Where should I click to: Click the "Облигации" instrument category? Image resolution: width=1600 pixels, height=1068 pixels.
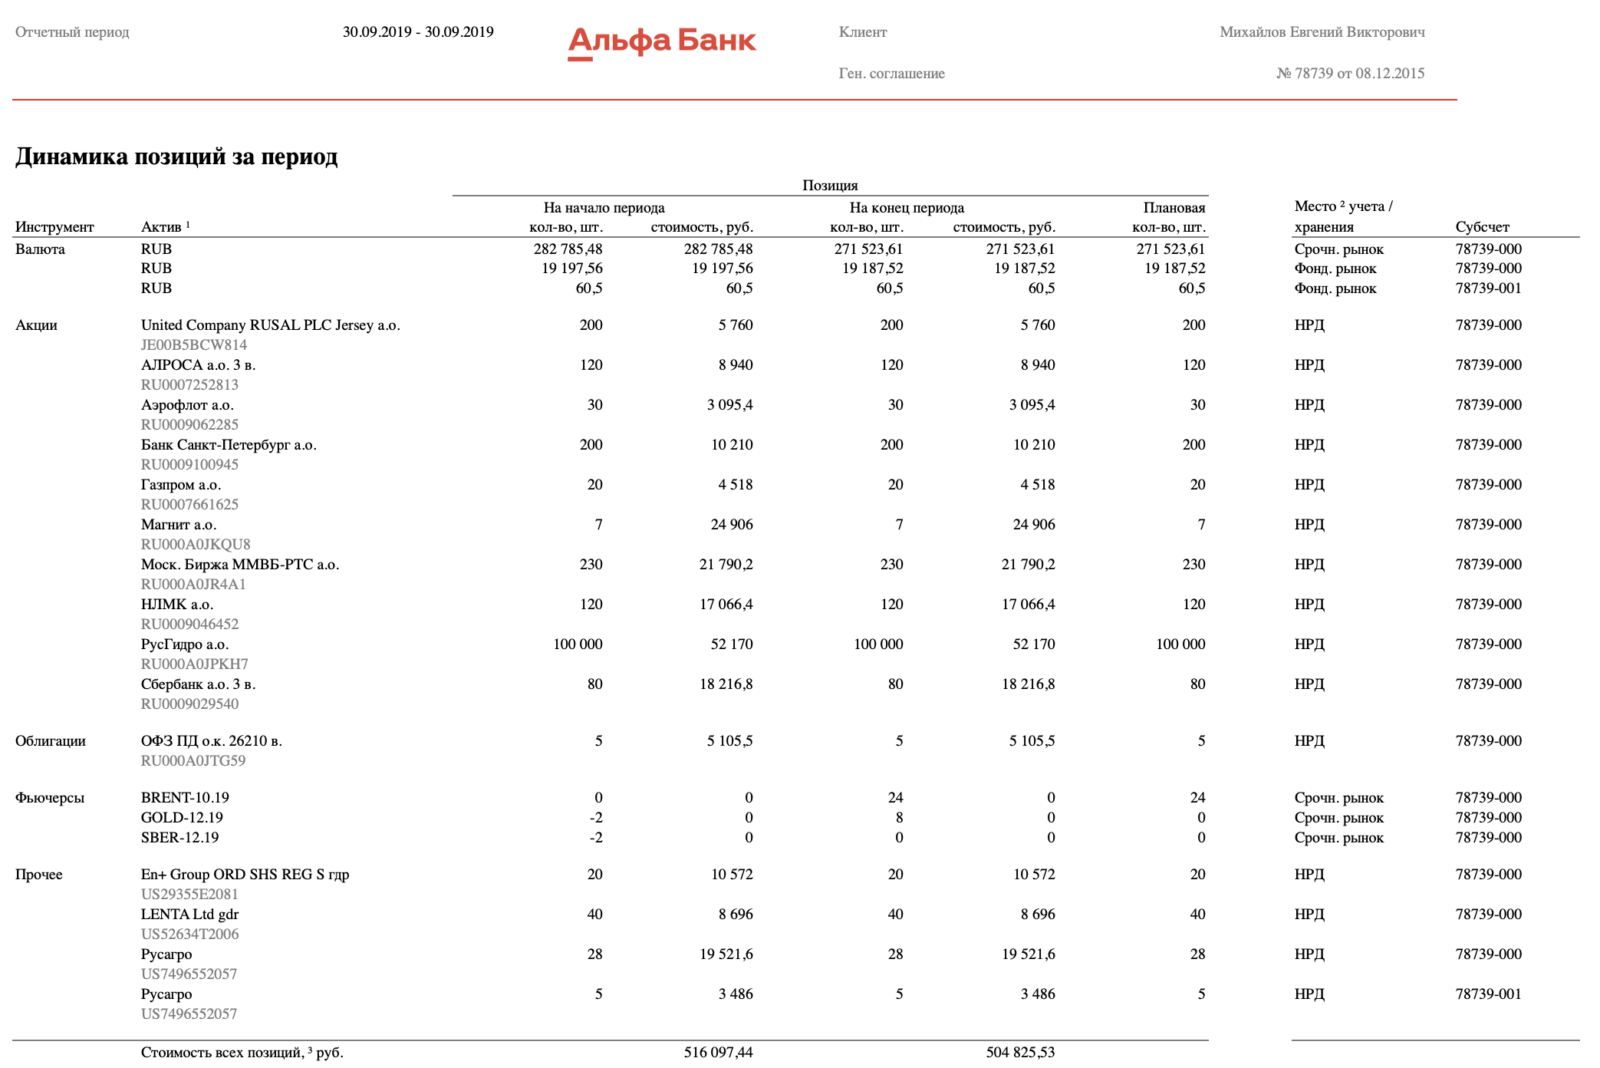click(50, 741)
